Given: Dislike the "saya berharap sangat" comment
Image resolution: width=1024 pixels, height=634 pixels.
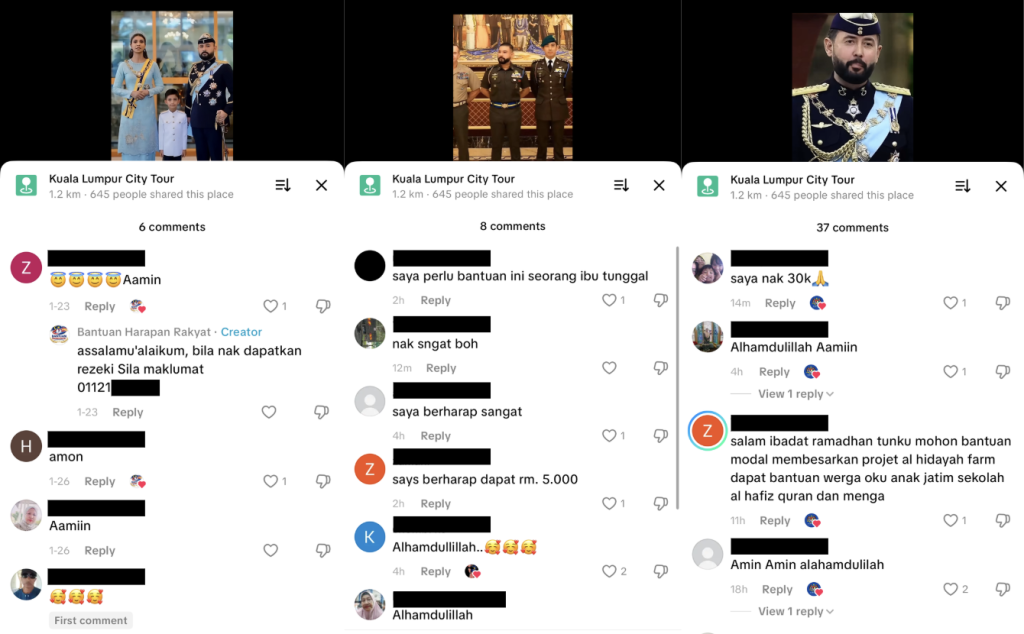Looking at the screenshot, I should pyautogui.click(x=661, y=436).
